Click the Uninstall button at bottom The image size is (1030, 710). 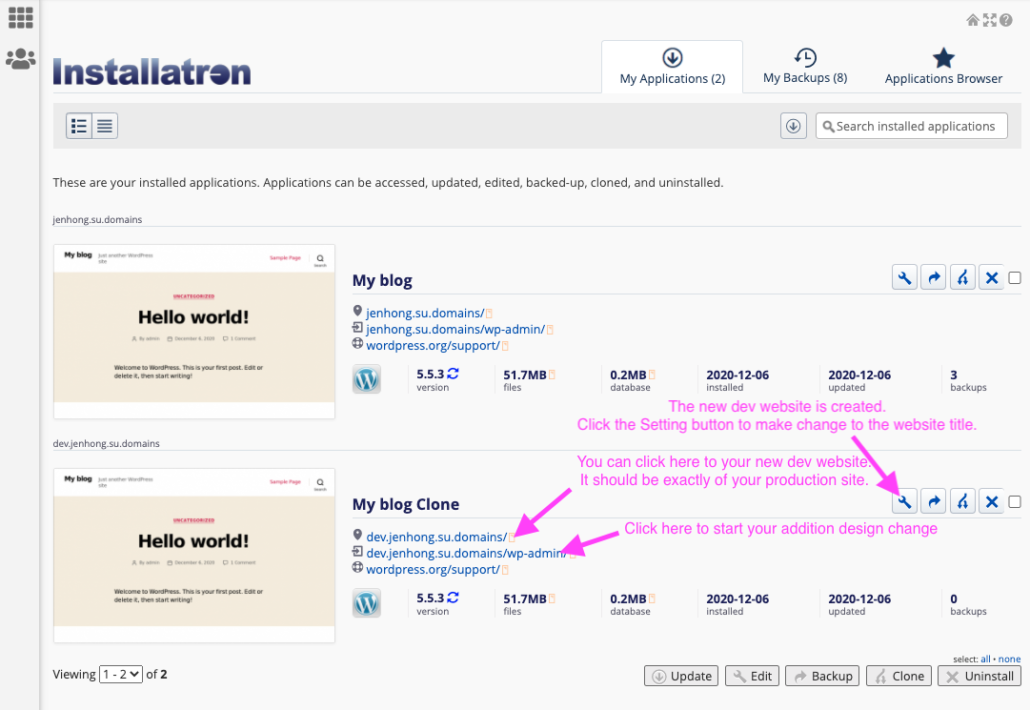tap(979, 676)
